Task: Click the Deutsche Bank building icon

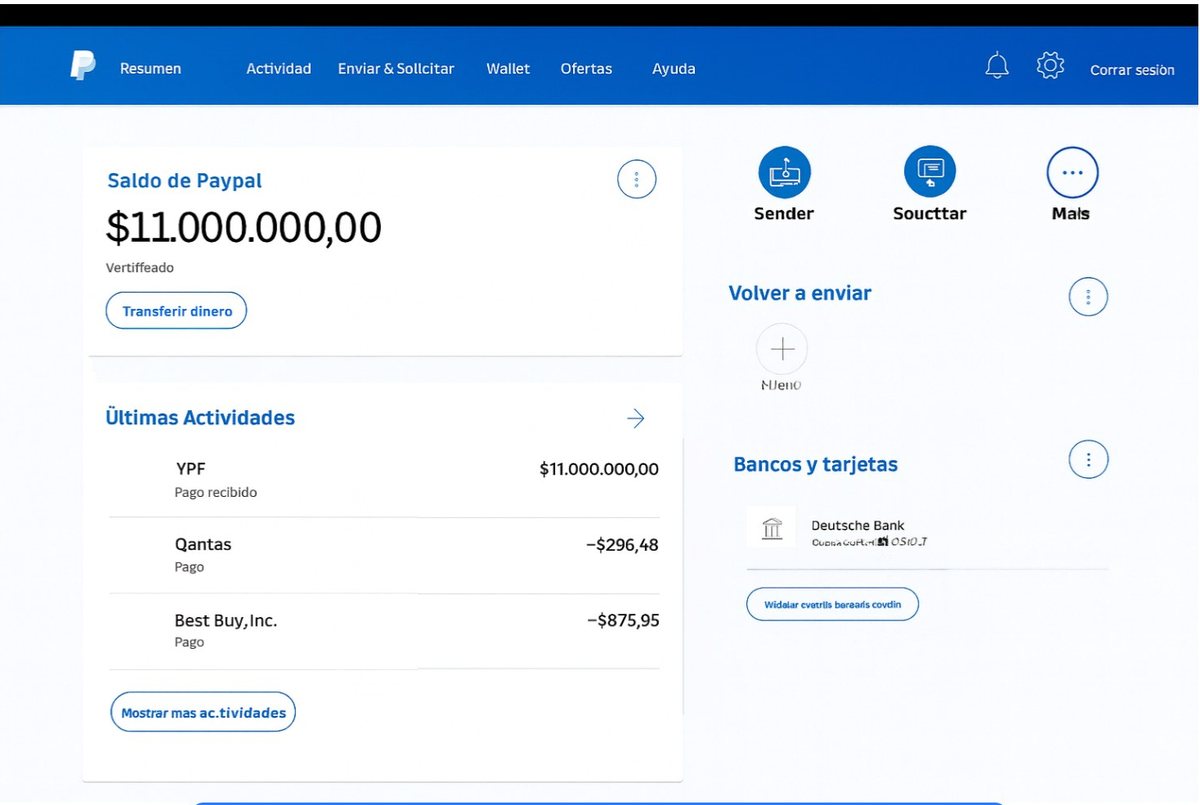Action: coord(772,528)
